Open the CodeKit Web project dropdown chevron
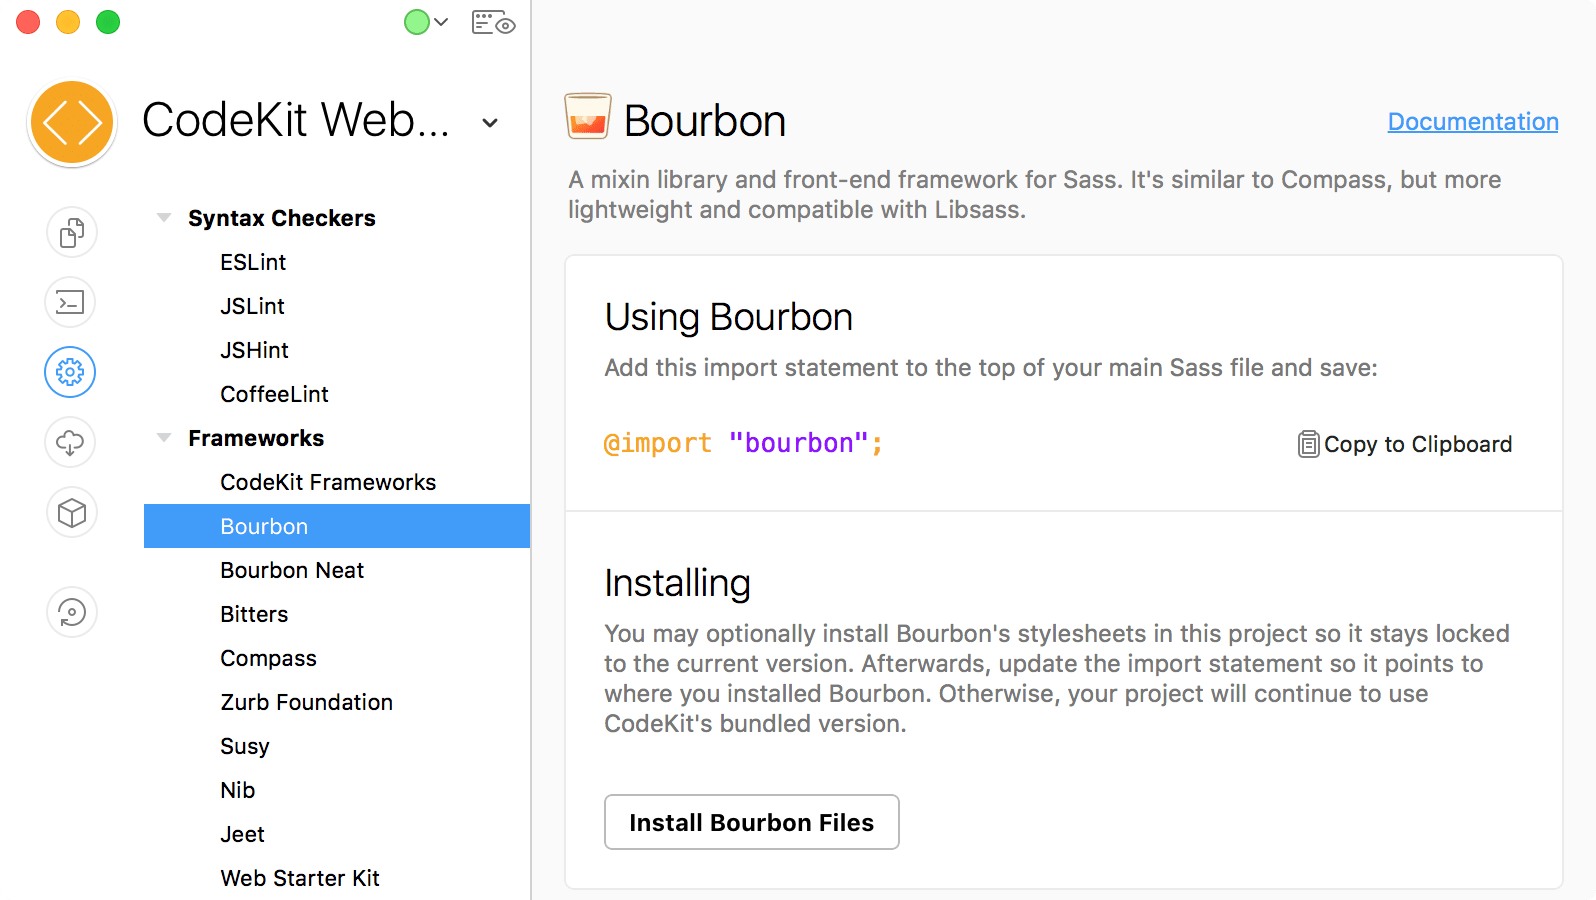The width and height of the screenshot is (1596, 900). pos(490,123)
